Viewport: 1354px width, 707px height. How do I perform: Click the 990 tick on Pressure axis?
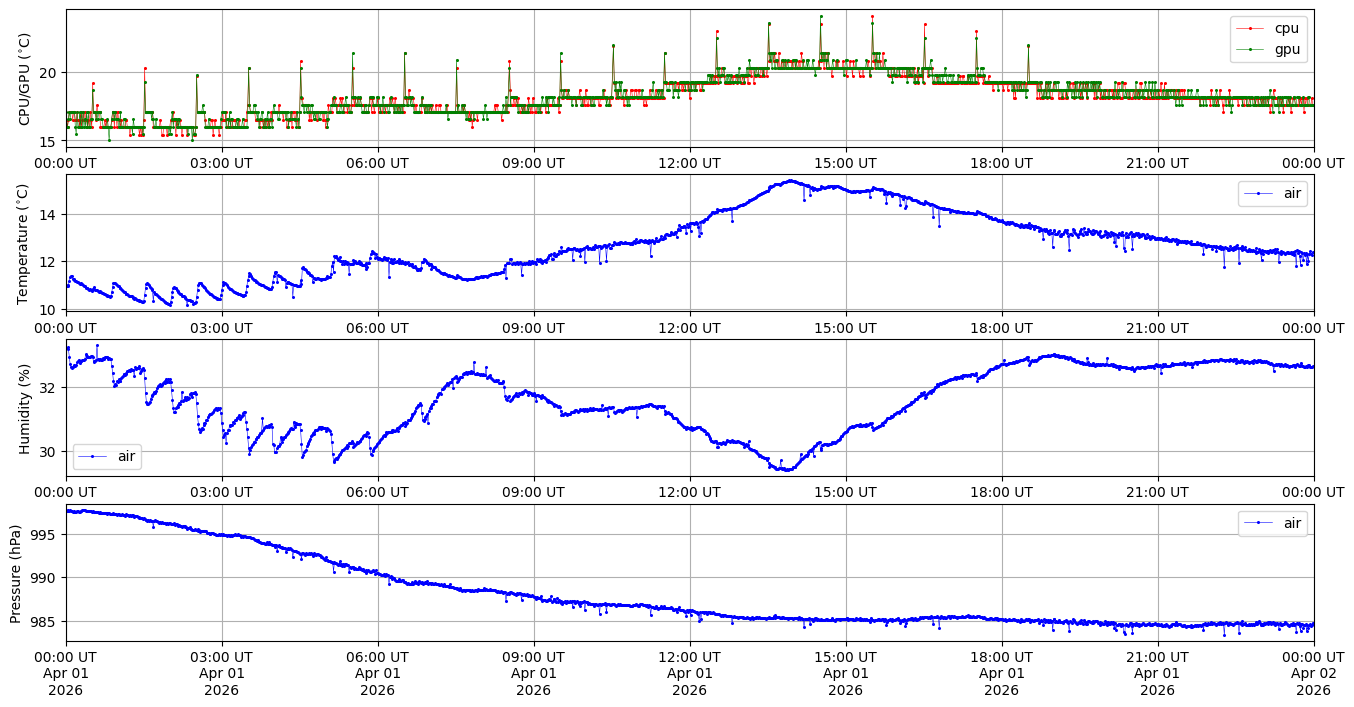[x=45, y=578]
